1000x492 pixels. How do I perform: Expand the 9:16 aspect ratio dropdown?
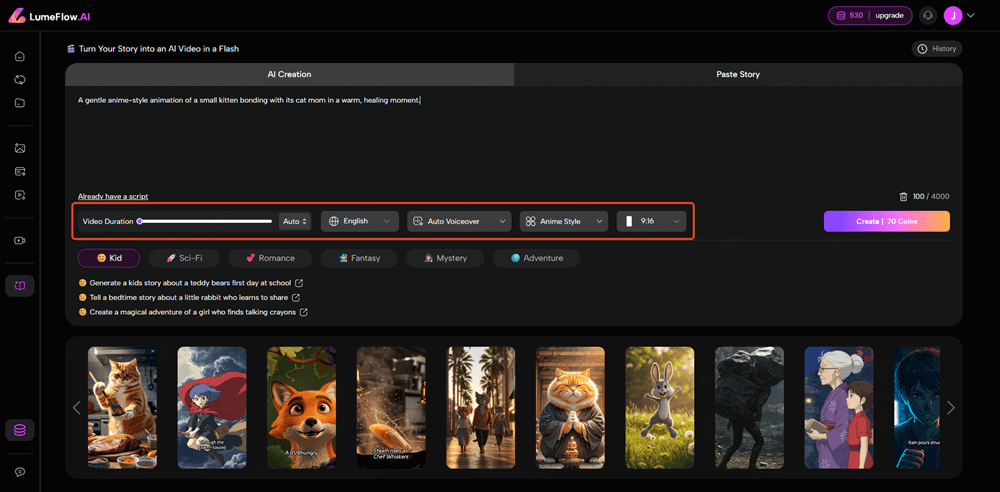click(651, 221)
